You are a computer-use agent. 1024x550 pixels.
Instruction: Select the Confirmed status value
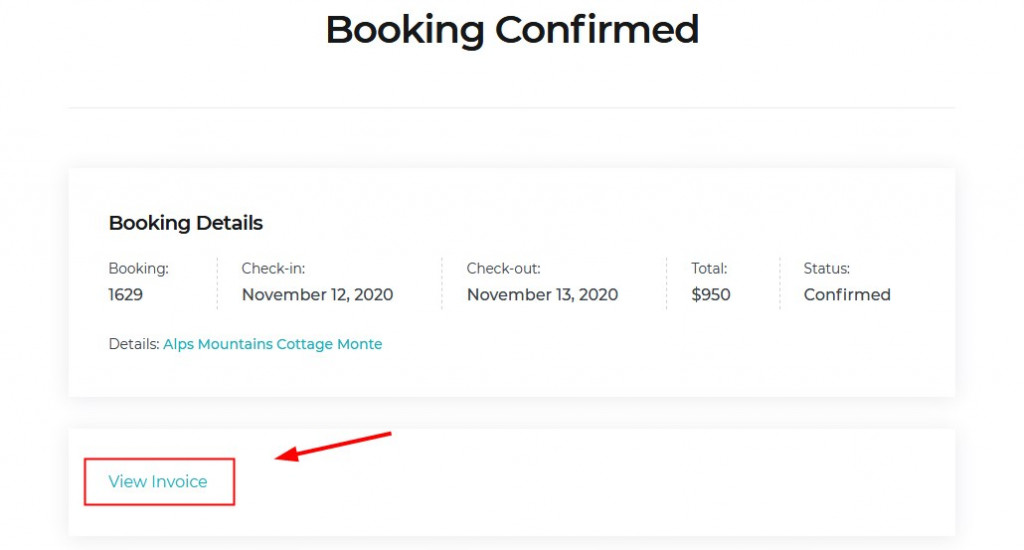pos(847,295)
